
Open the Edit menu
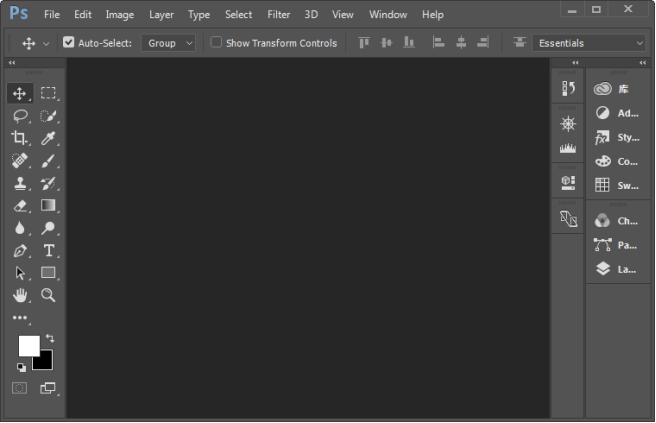(83, 15)
